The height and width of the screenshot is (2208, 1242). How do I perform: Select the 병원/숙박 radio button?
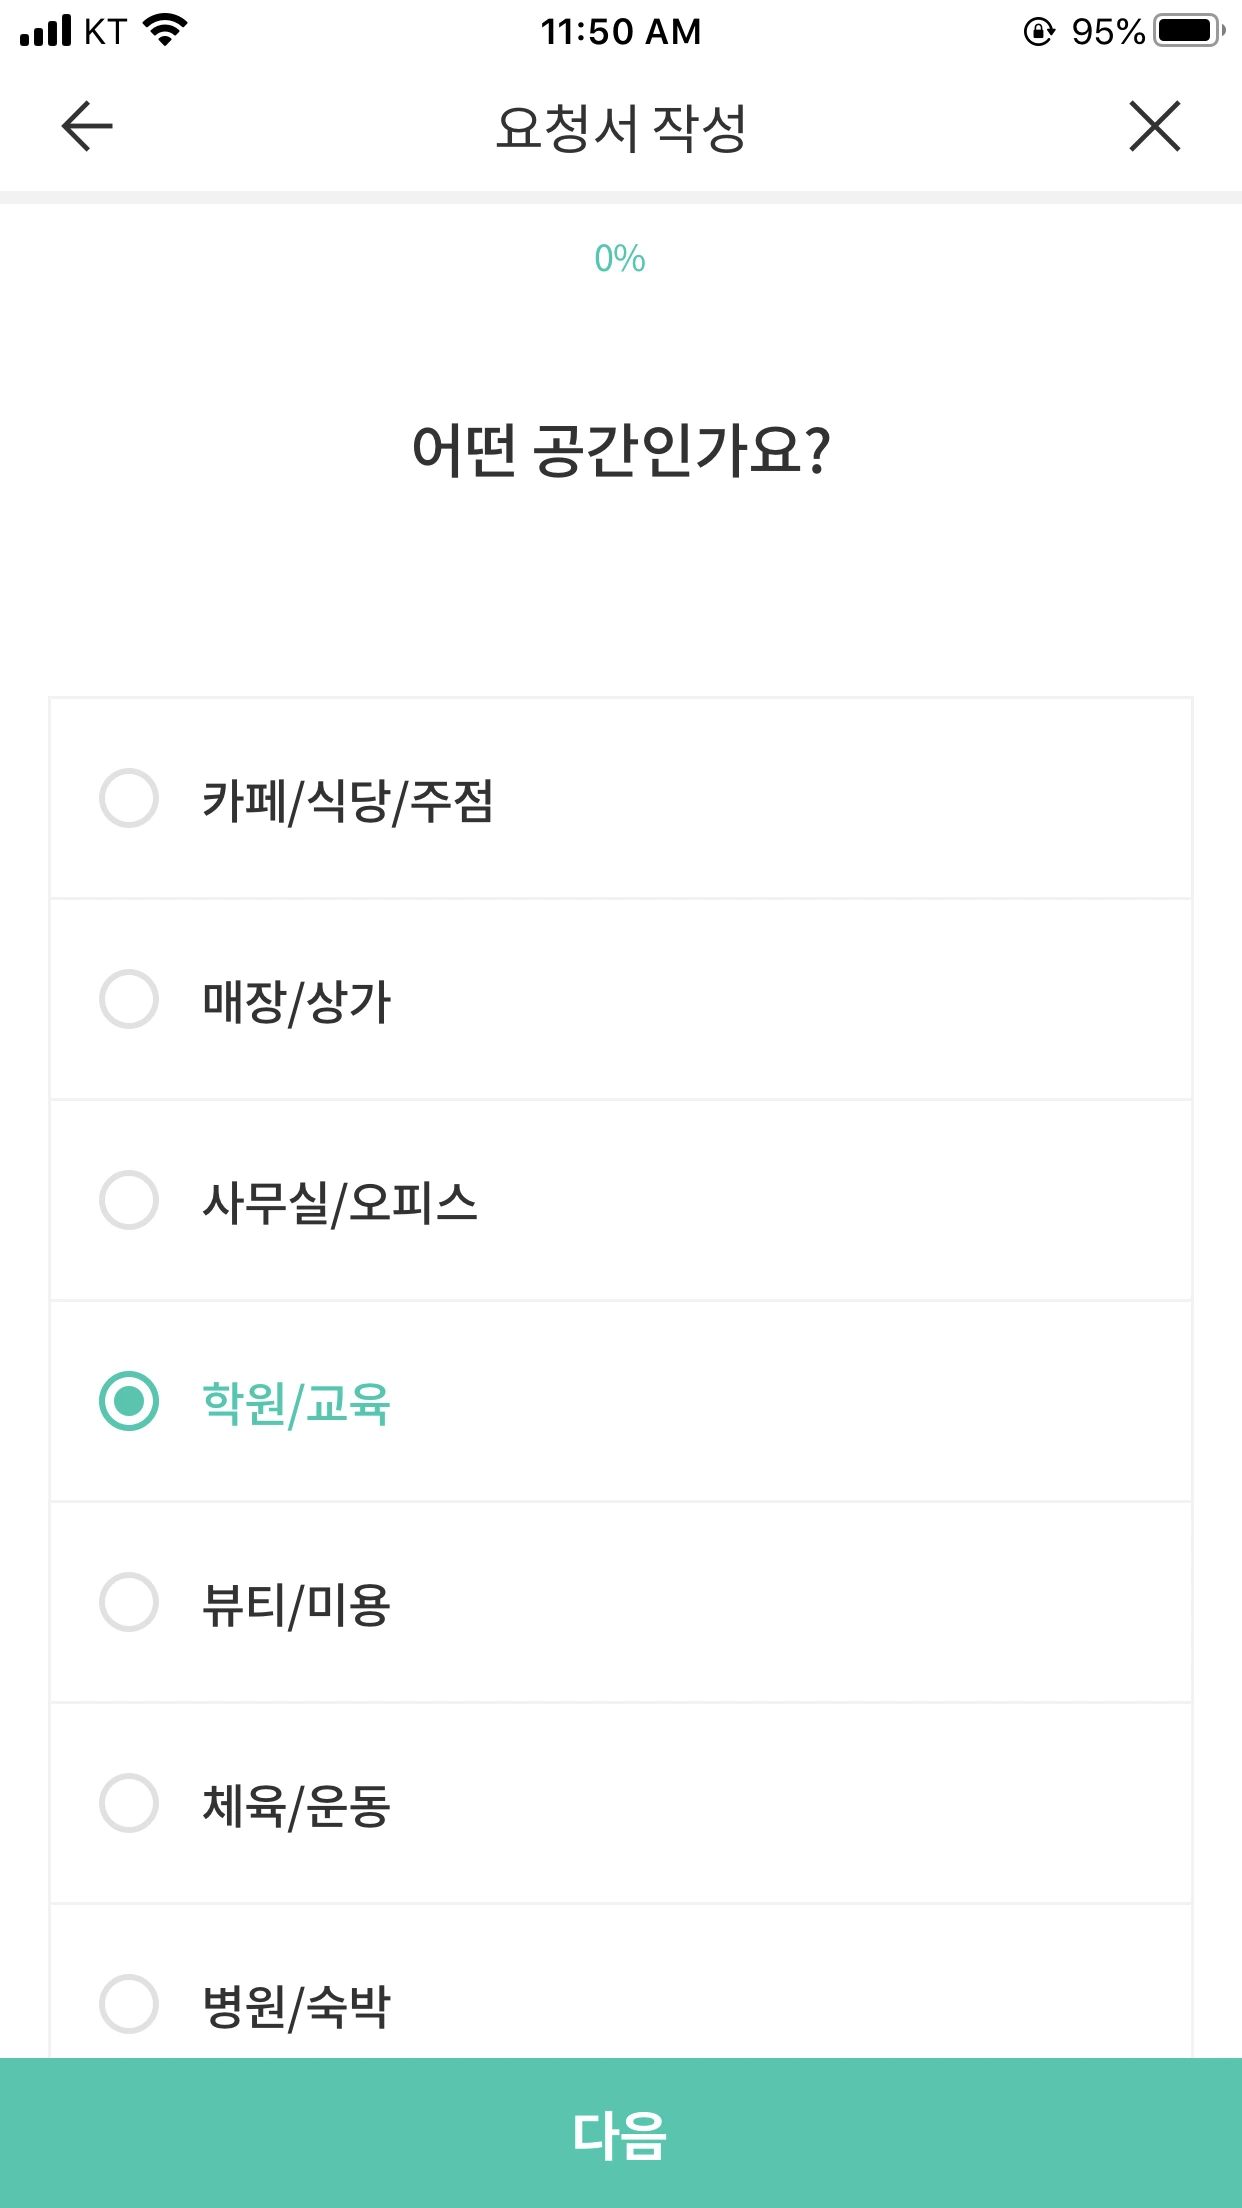click(129, 2004)
